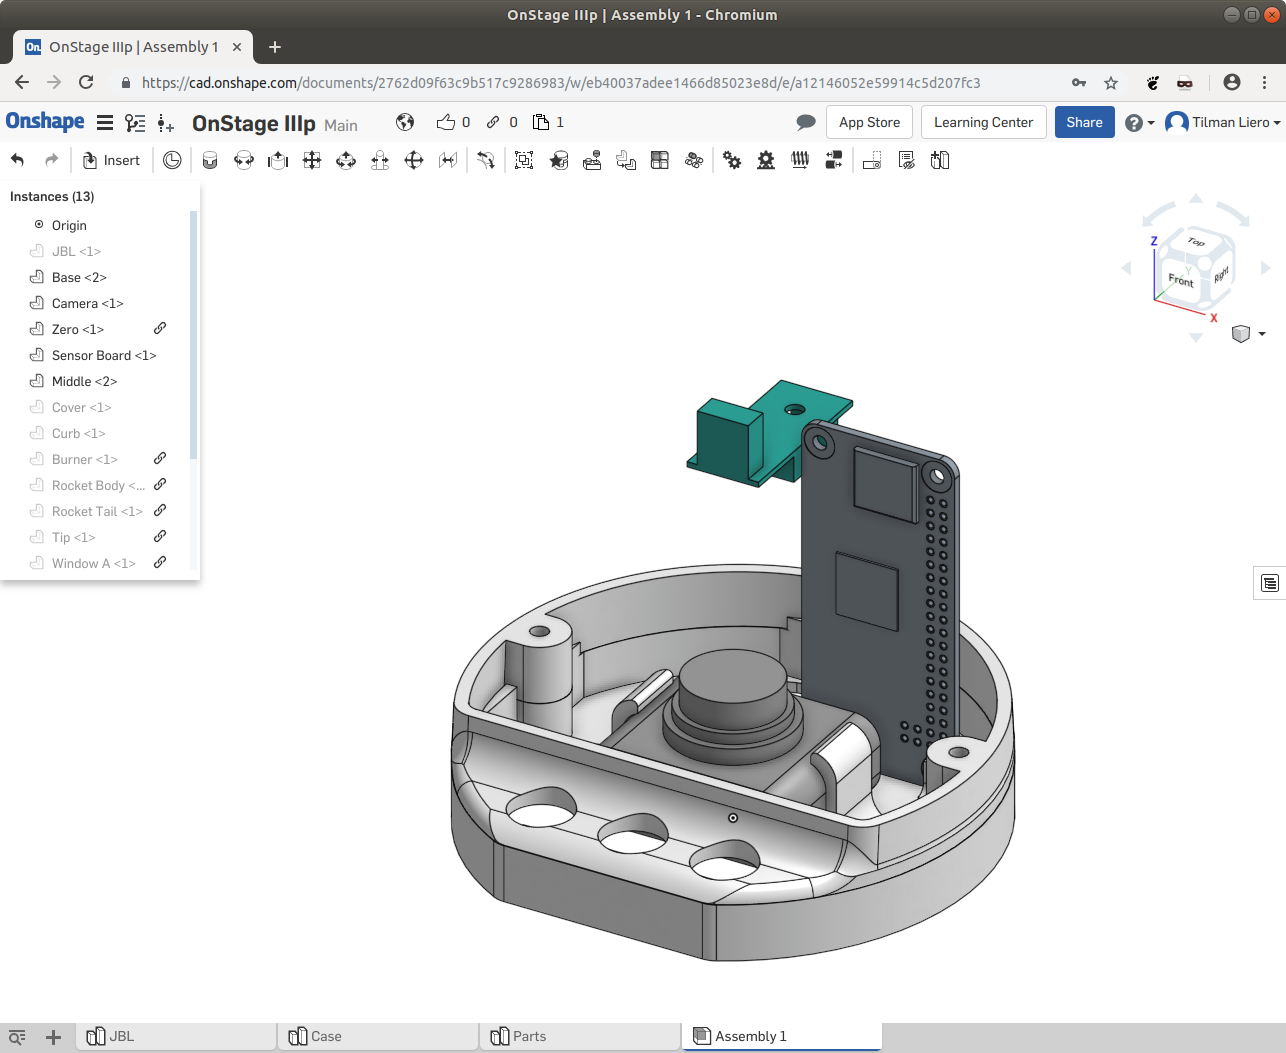The image size is (1286, 1053).
Task: Open the view display options dropdown
Action: 1249,334
